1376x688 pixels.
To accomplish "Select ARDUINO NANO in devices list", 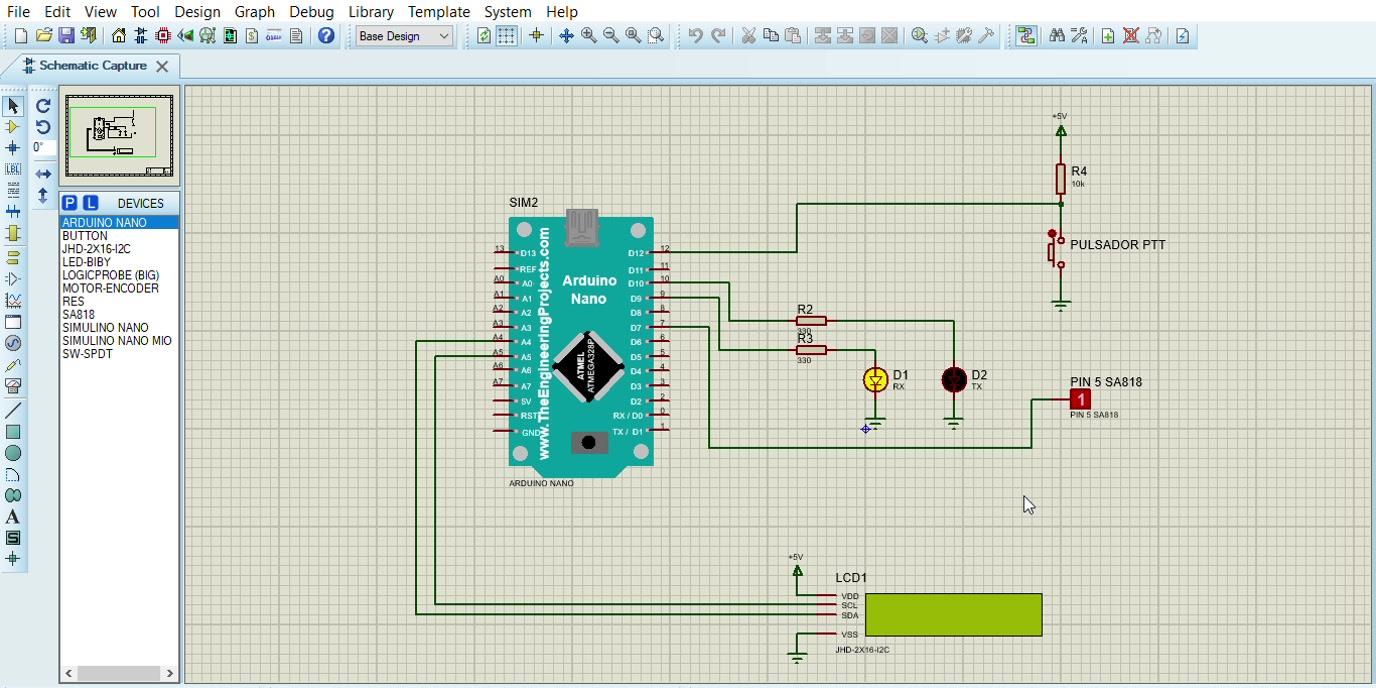I will click(119, 223).
